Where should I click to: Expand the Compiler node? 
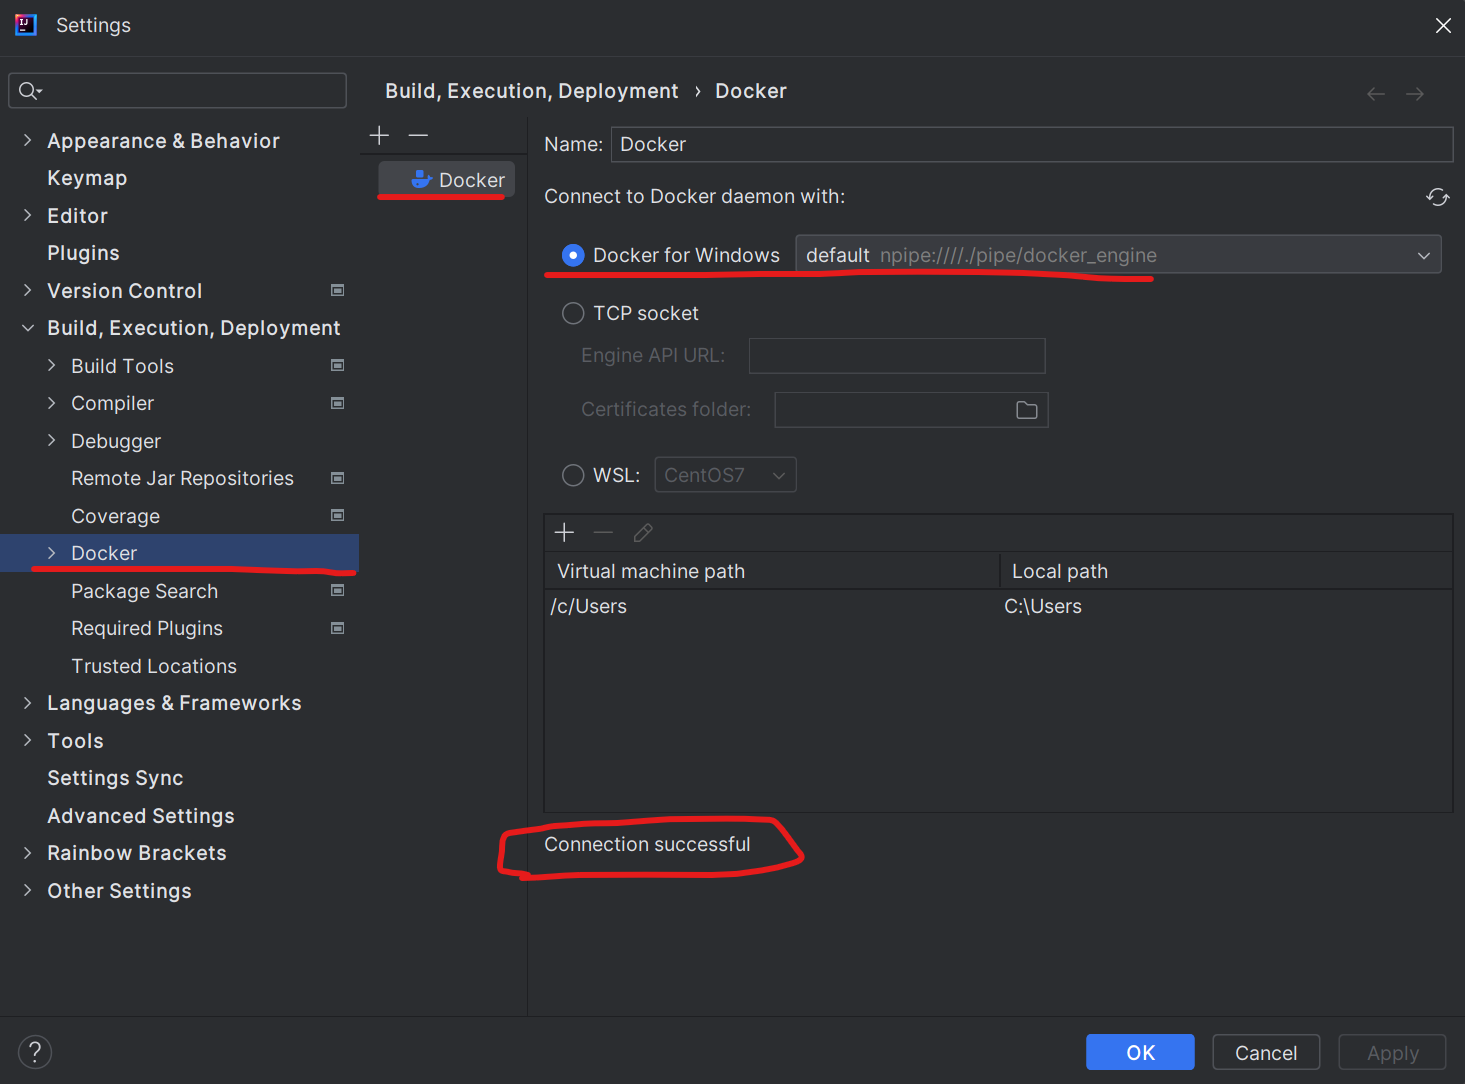click(x=51, y=403)
